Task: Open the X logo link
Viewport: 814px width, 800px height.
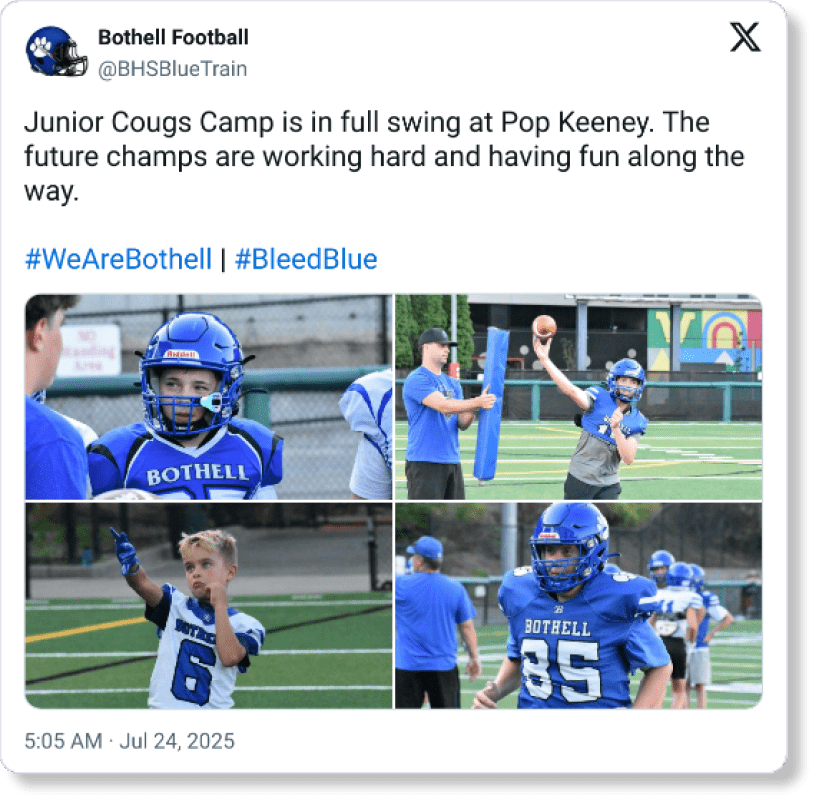Action: 745,37
